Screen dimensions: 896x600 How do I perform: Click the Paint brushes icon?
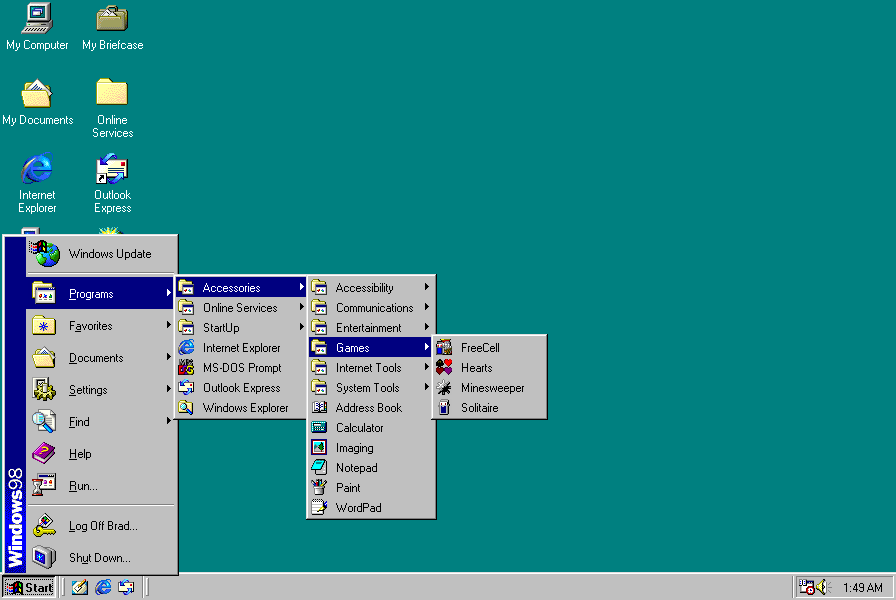(319, 487)
